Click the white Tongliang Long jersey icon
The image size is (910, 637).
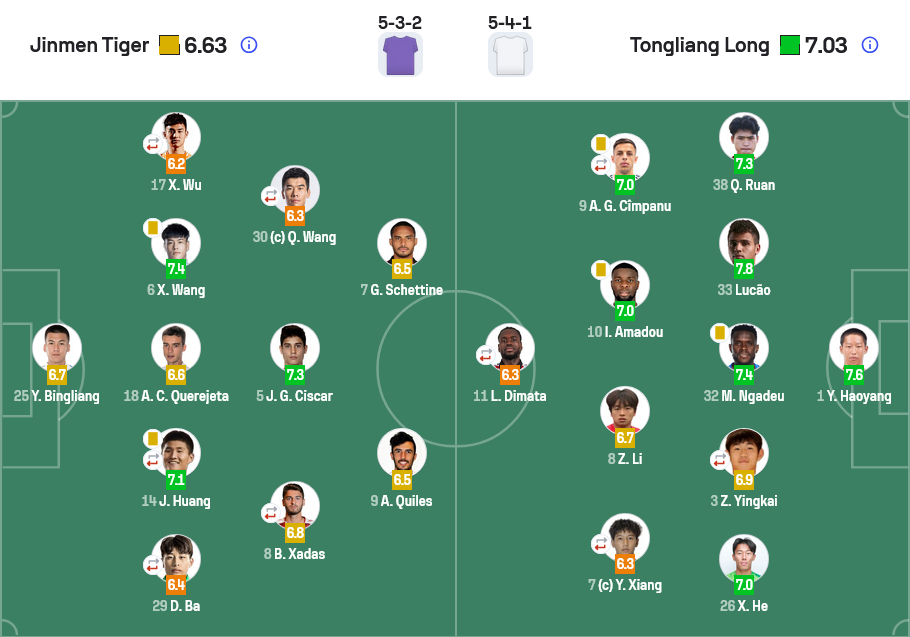510,54
